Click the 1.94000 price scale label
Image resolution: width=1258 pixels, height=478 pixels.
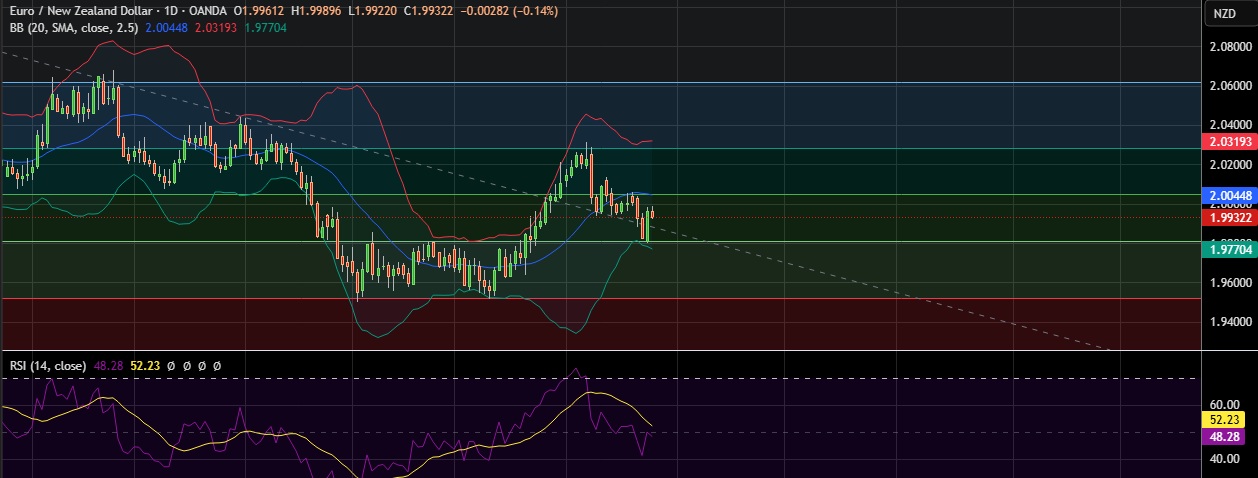(x=1230, y=322)
